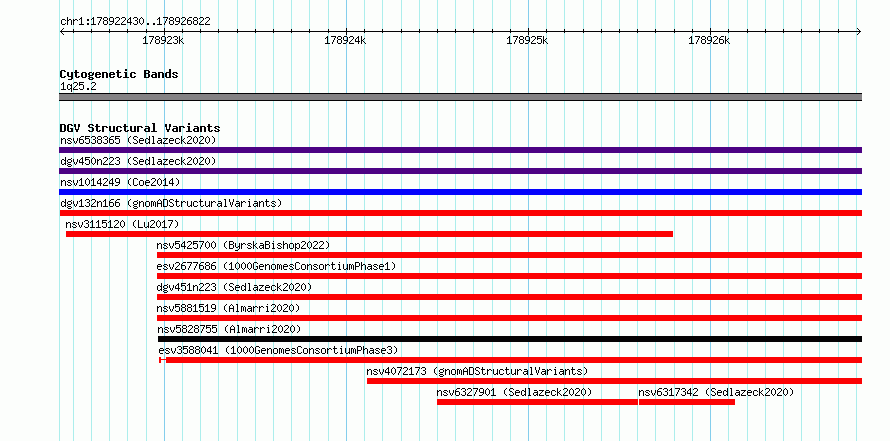The height and width of the screenshot is (441, 890).
Task: Click the nsv6538365 (Sedlazeck2020) label
Action: (138, 140)
